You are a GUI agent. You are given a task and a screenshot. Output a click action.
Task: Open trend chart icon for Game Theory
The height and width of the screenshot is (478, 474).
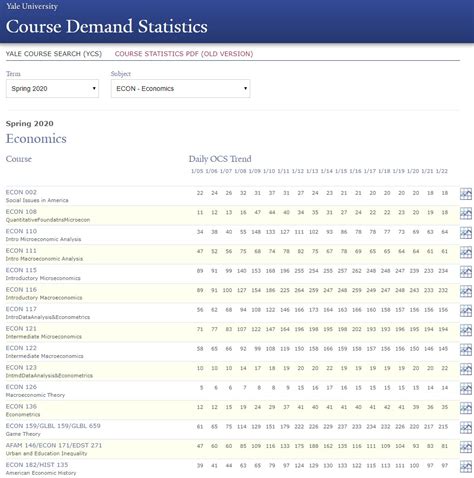coord(466,428)
